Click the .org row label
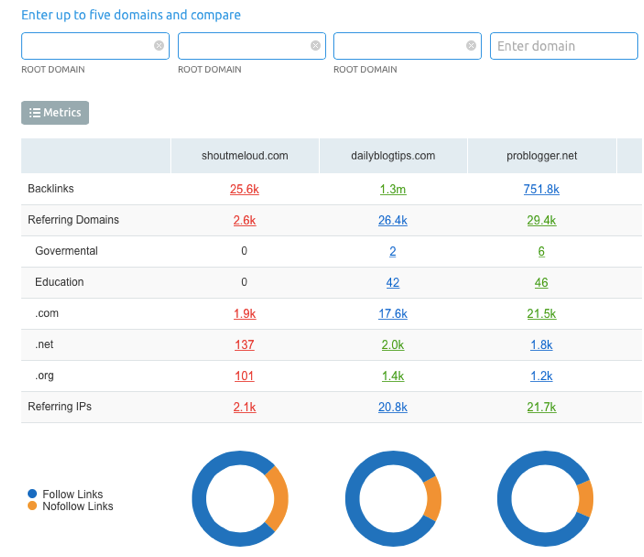Viewport: 644px width, 557px height. tap(44, 376)
